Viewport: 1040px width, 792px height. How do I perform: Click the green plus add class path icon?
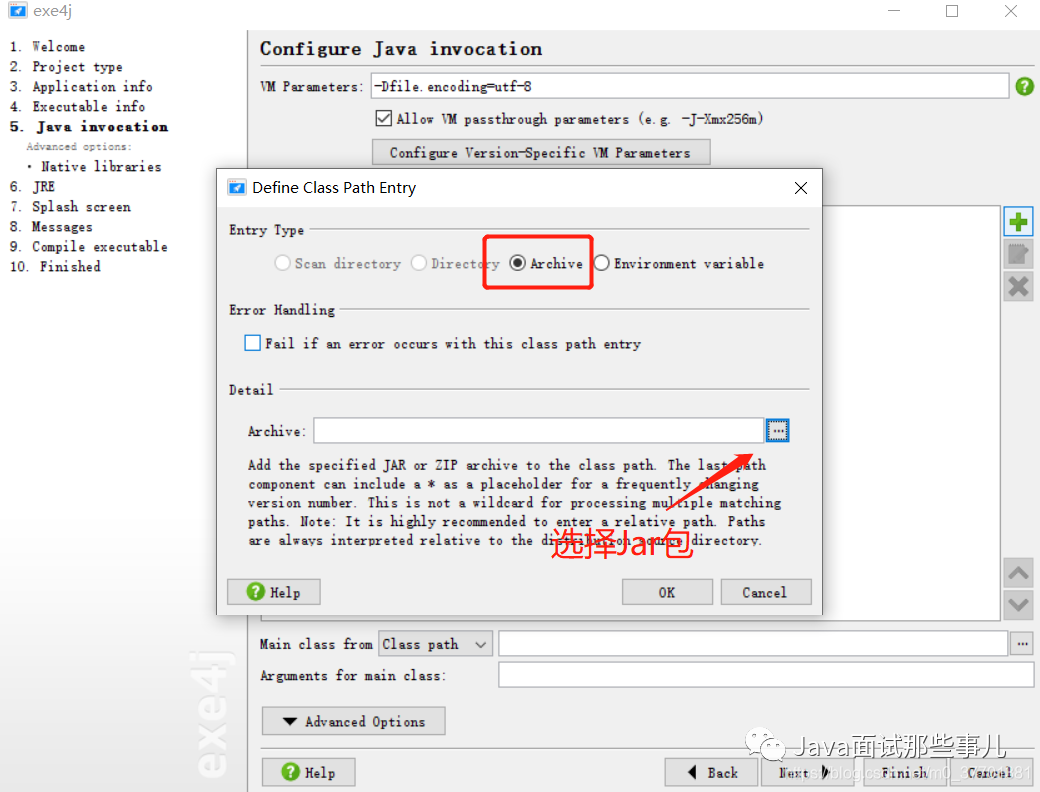pyautogui.click(x=1018, y=222)
